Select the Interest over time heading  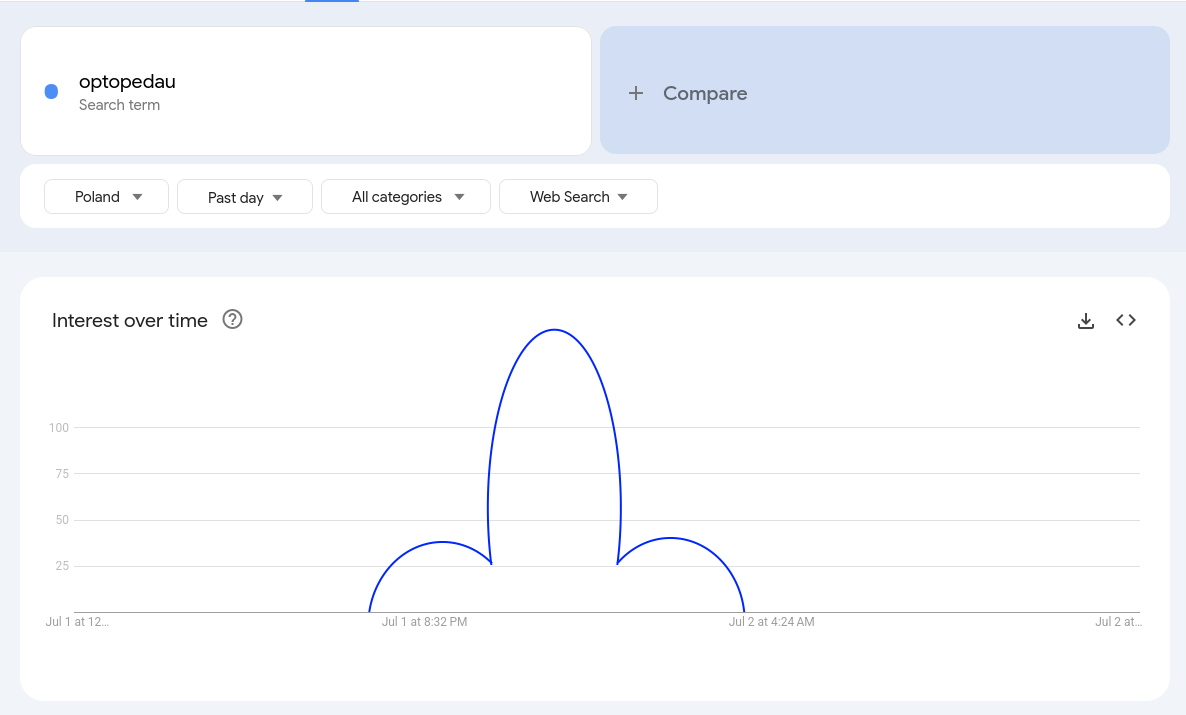point(130,321)
